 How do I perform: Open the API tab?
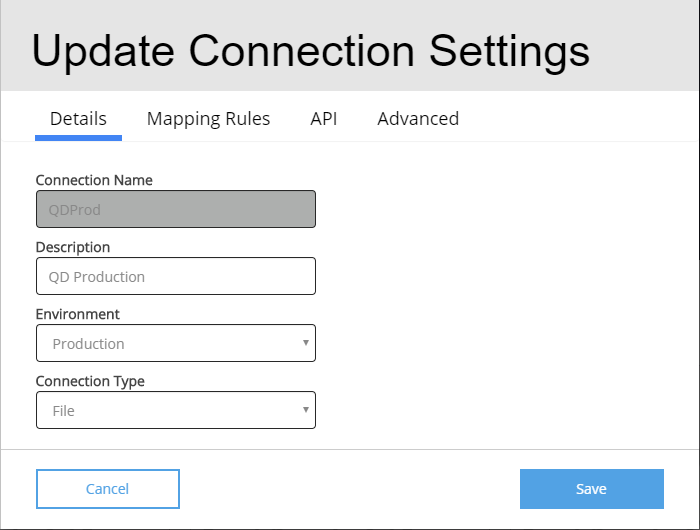click(324, 119)
